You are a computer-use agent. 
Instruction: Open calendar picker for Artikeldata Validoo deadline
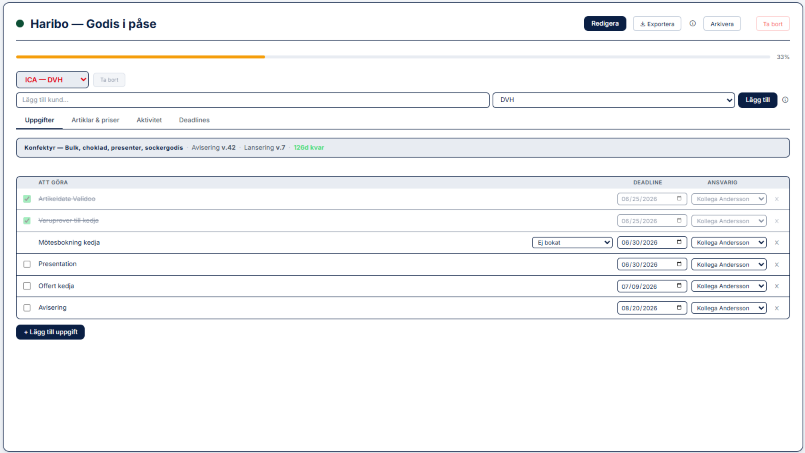click(679, 199)
